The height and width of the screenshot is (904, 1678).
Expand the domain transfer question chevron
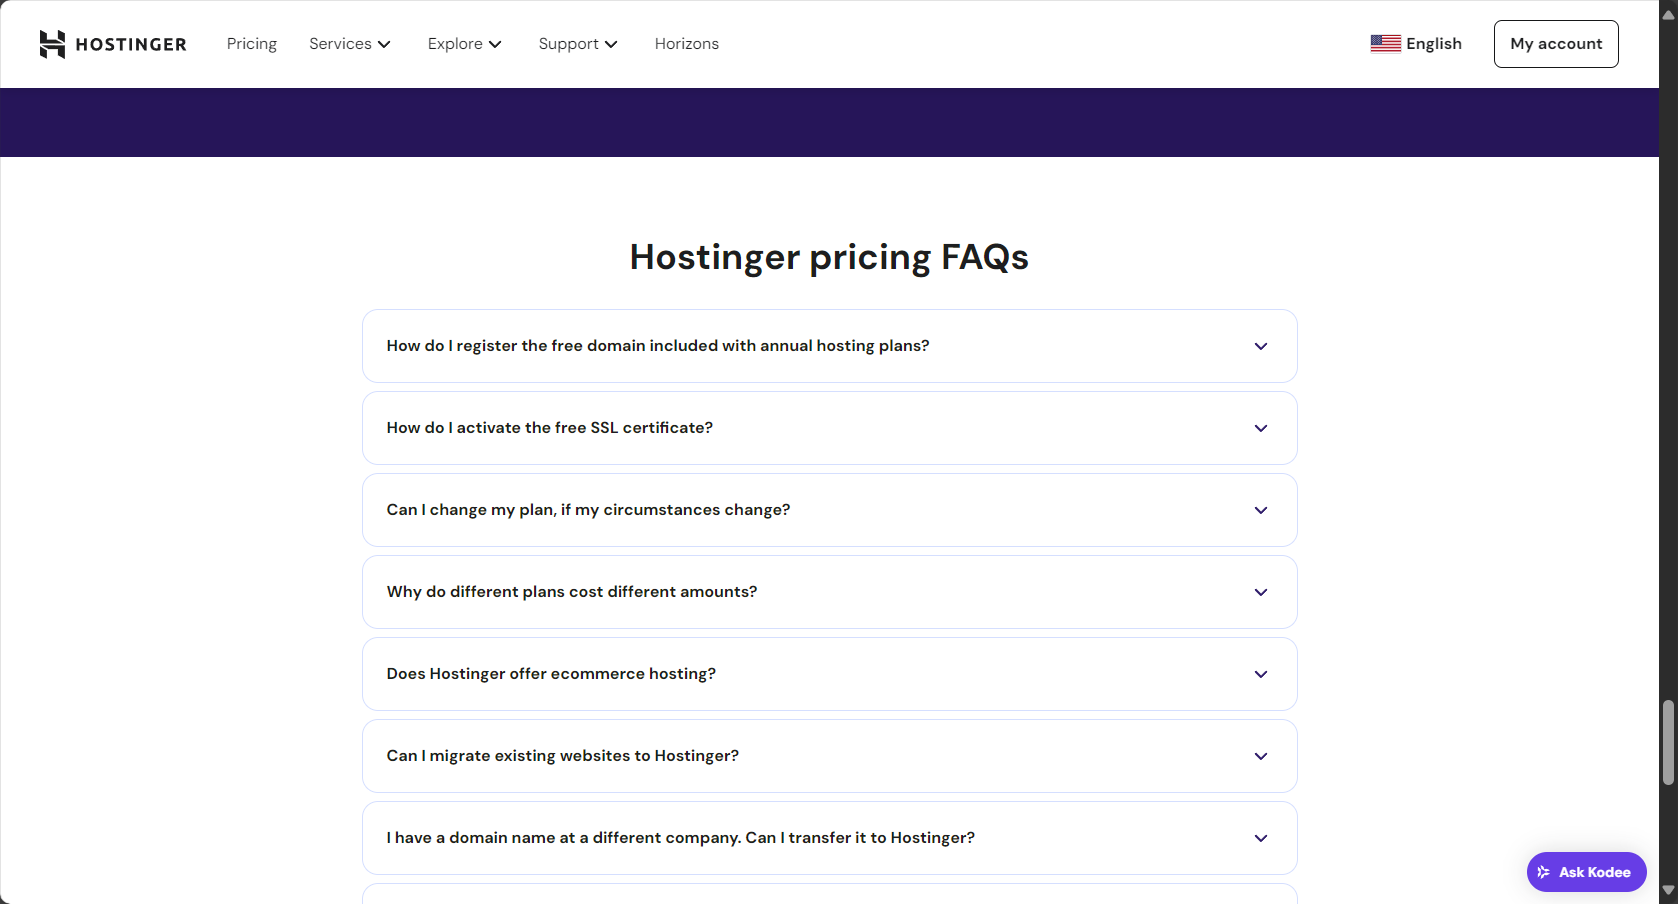[1261, 838]
